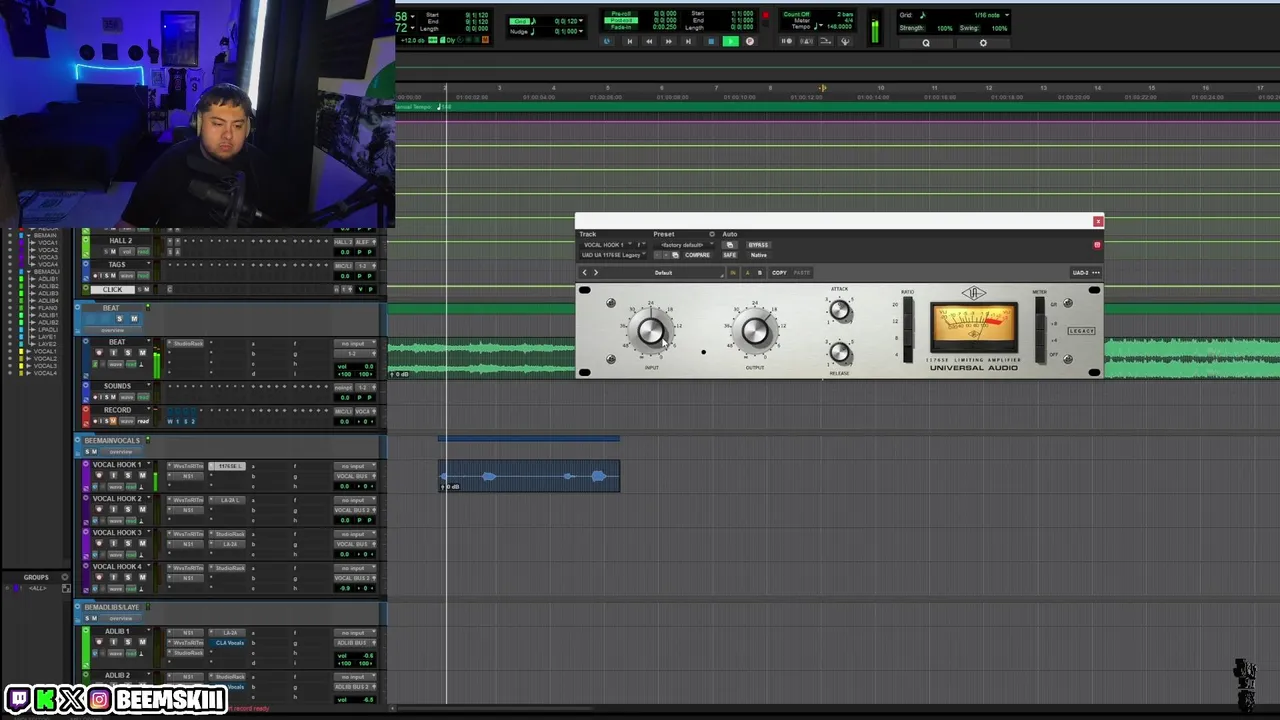The image size is (1280, 720).
Task: Mute the BEAT track
Action: 142,352
